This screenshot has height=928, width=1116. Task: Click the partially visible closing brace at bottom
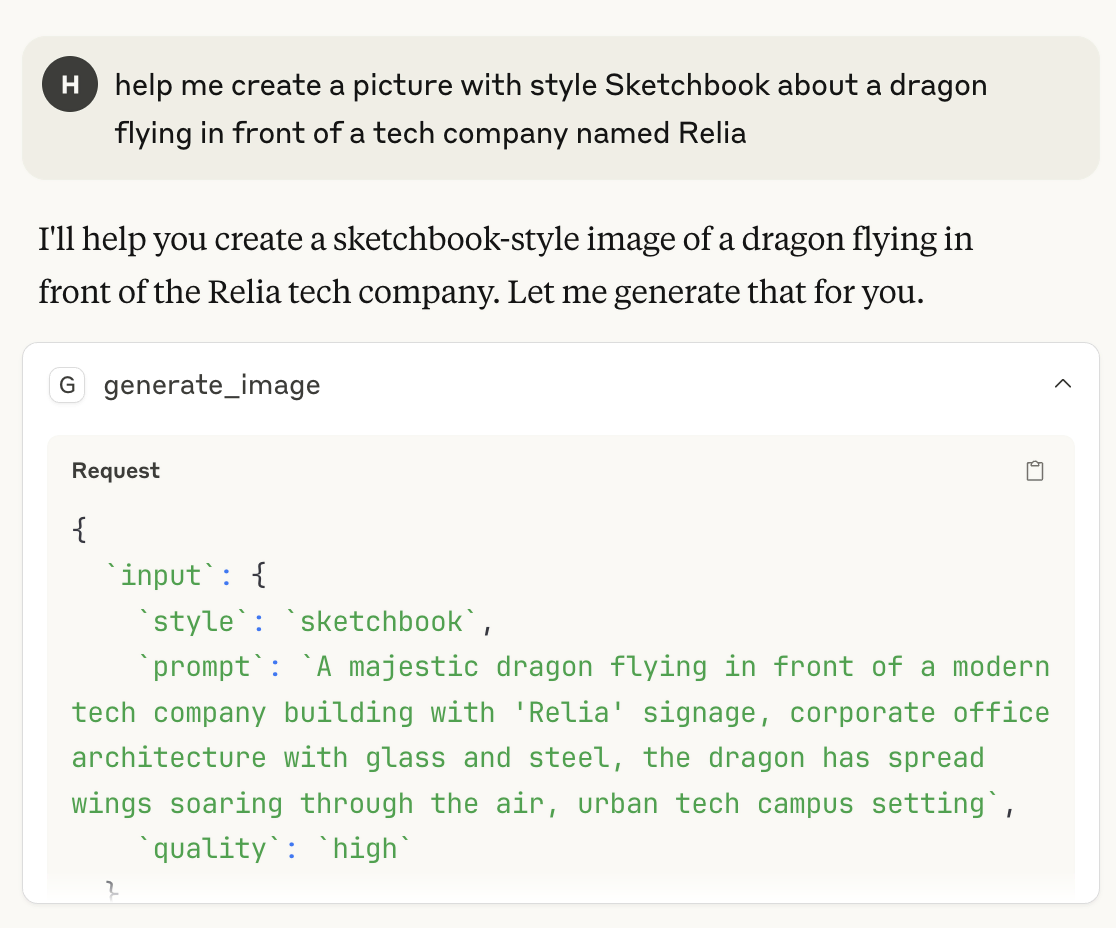click(x=112, y=889)
